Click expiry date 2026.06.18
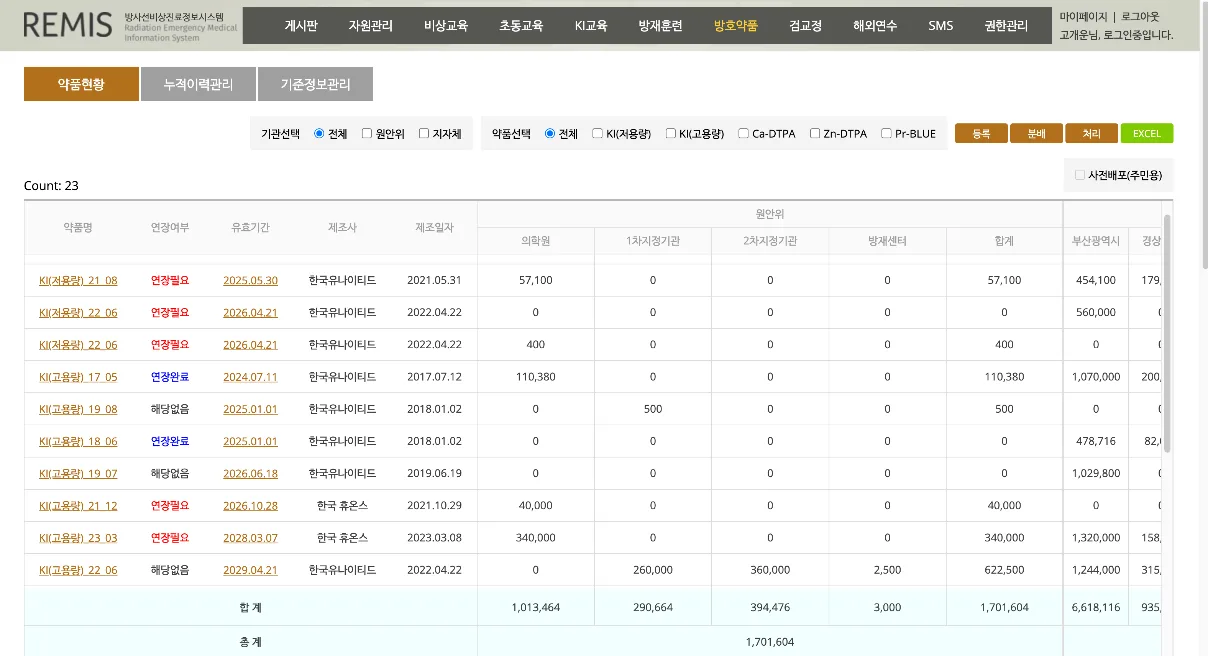1208x656 pixels. click(250, 473)
